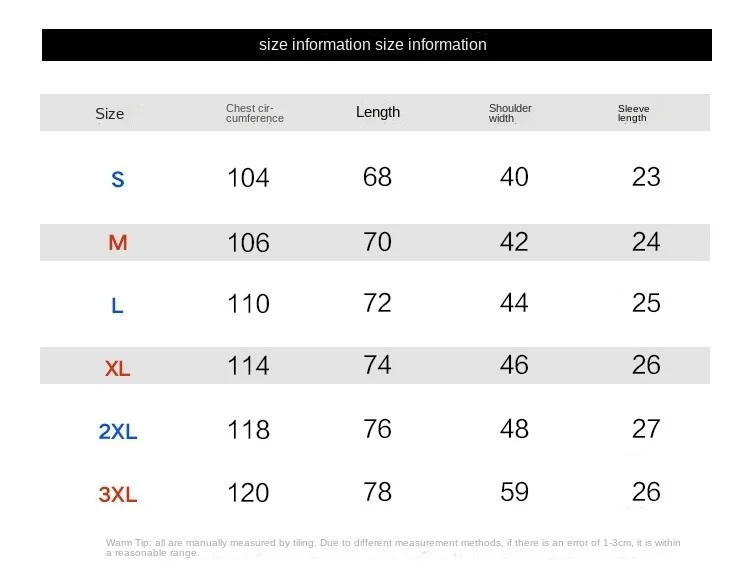Click length value 78 in 3XL row

pyautogui.click(x=377, y=491)
